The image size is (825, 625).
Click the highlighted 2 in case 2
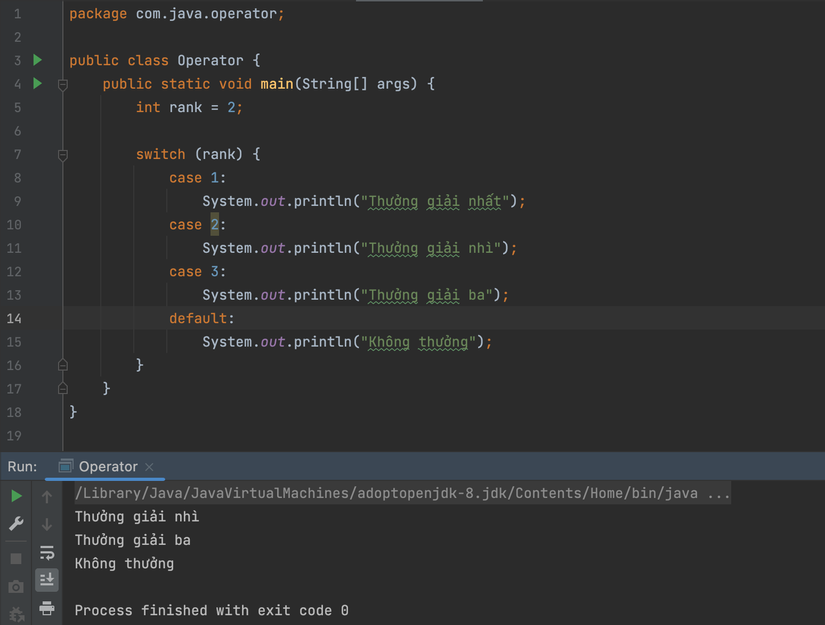(x=215, y=225)
